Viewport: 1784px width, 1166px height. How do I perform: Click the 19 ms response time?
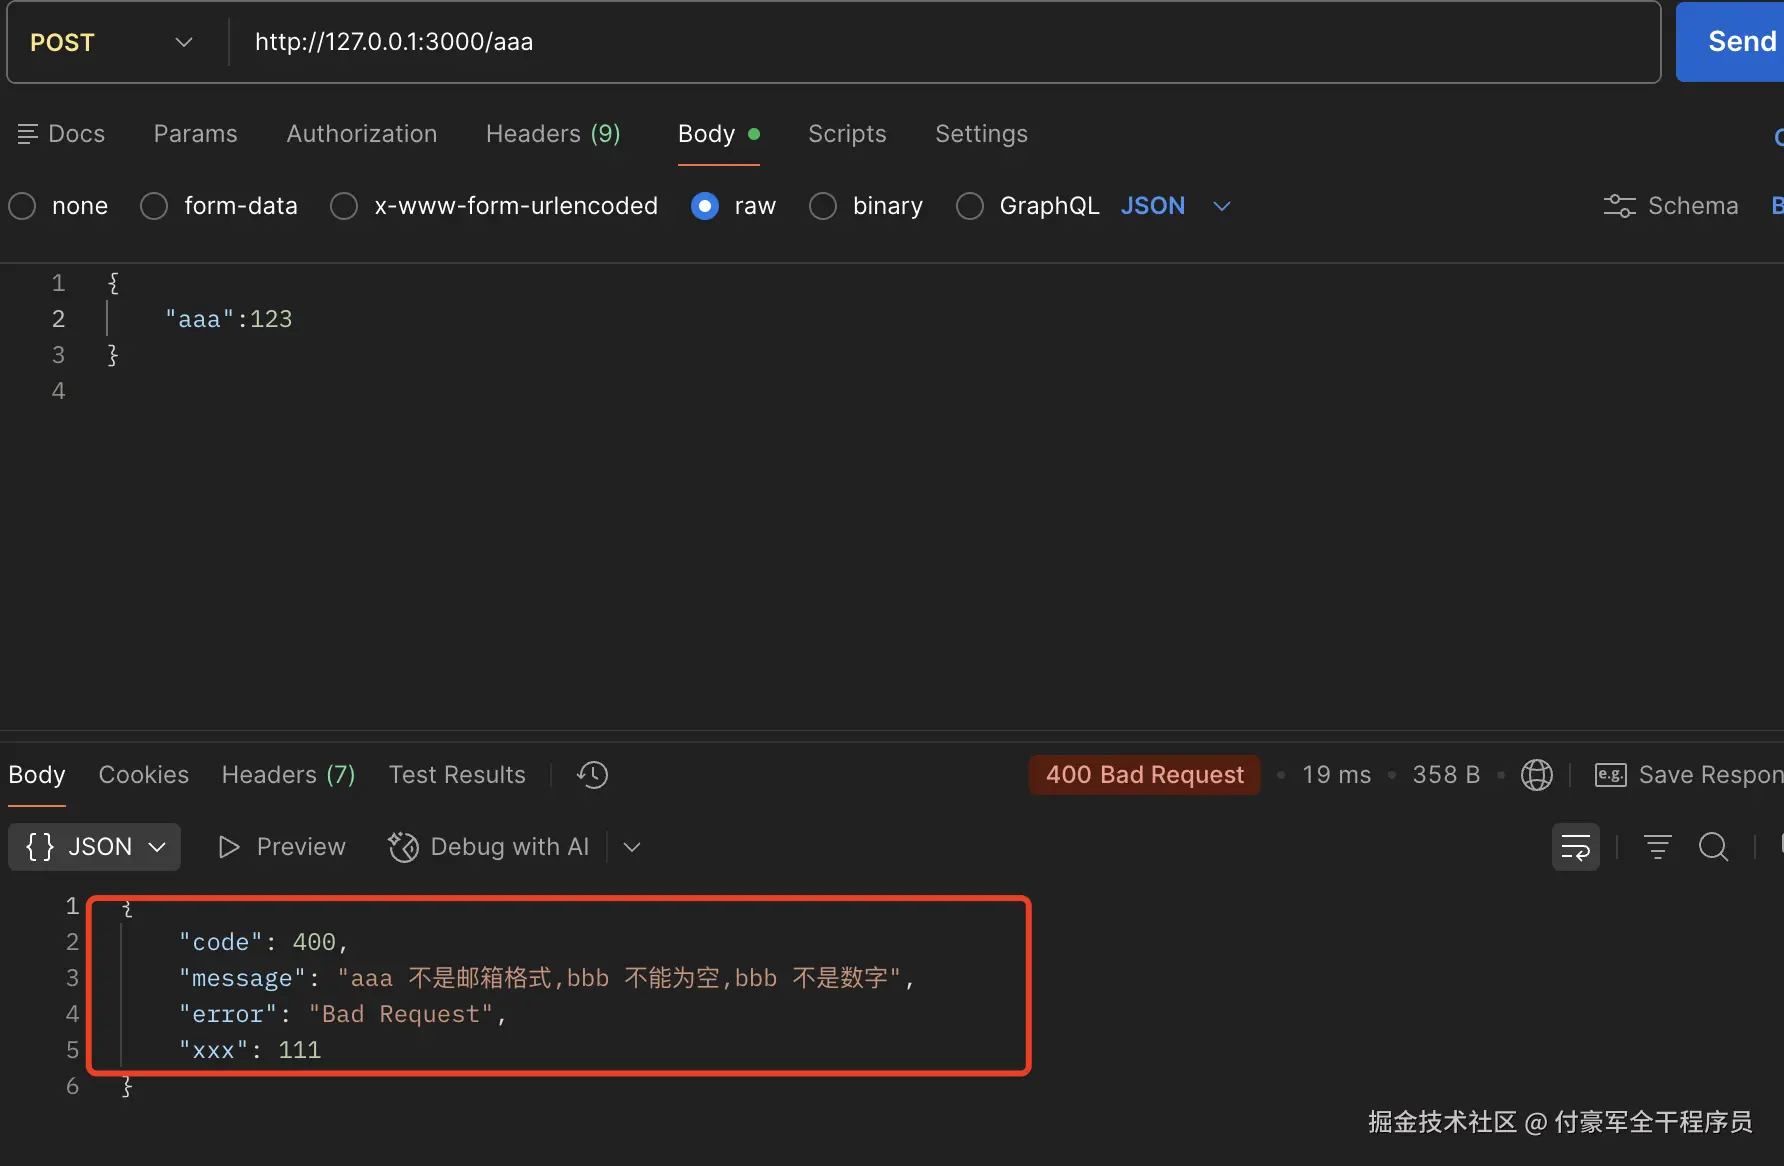pos(1336,775)
